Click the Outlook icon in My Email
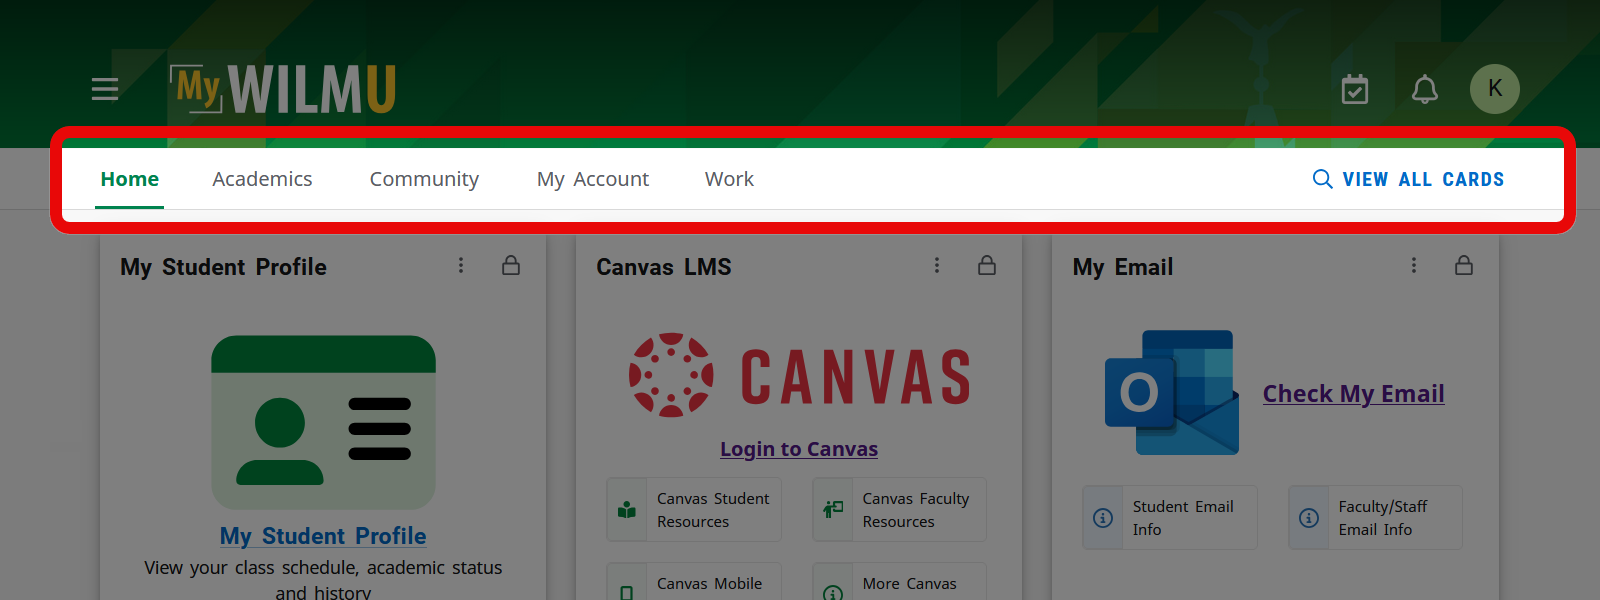 point(1172,393)
